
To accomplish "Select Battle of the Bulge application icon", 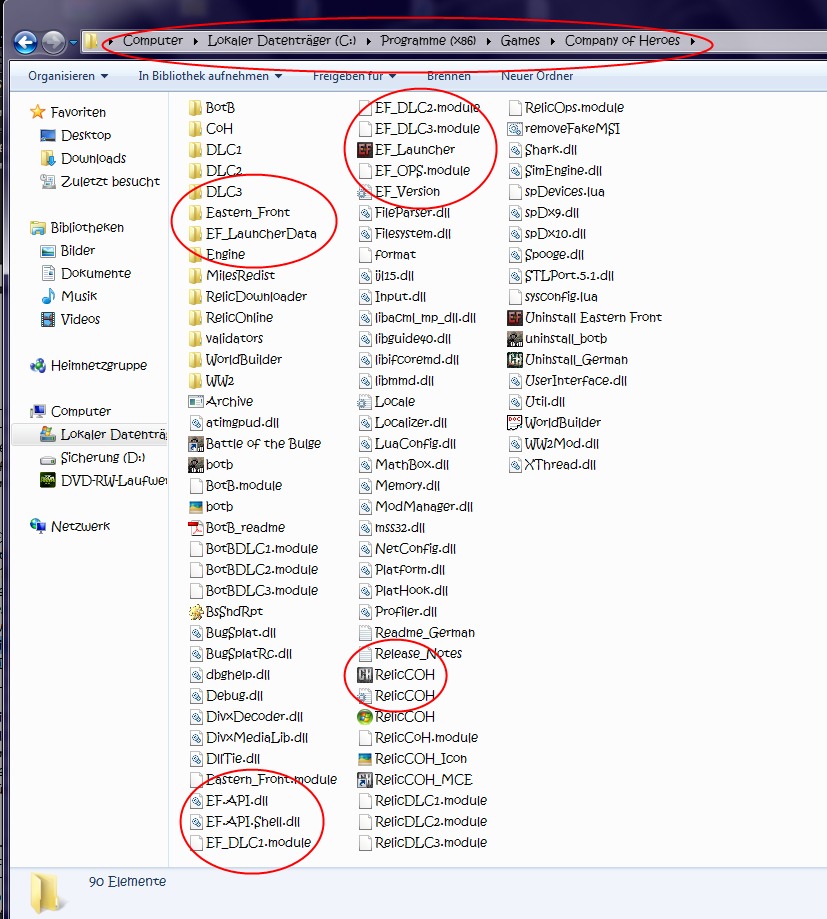I will click(x=195, y=444).
